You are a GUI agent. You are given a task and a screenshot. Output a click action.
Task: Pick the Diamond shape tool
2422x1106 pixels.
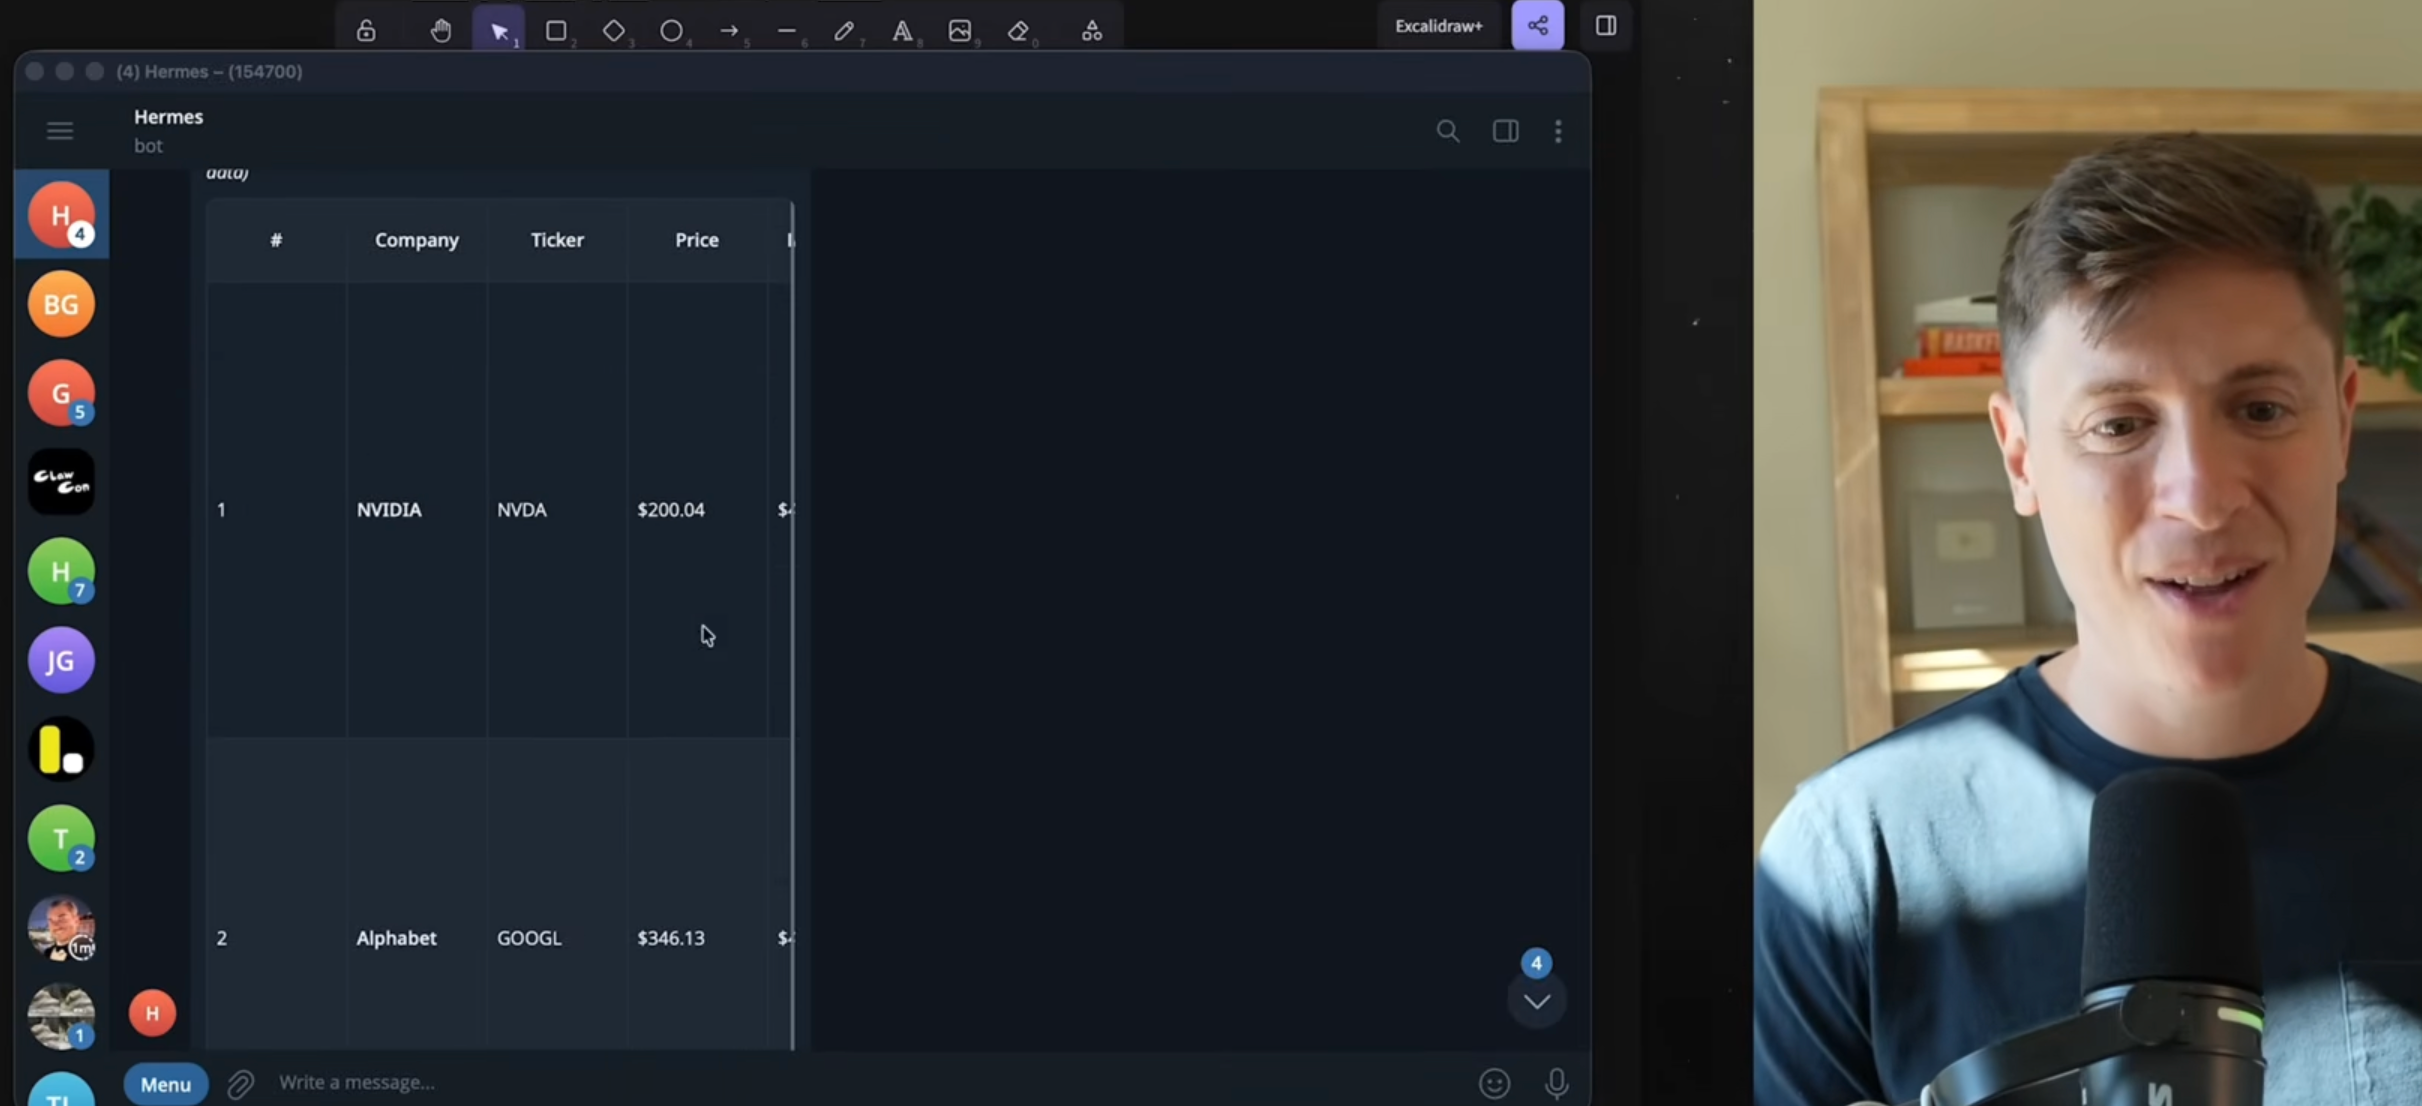click(614, 30)
